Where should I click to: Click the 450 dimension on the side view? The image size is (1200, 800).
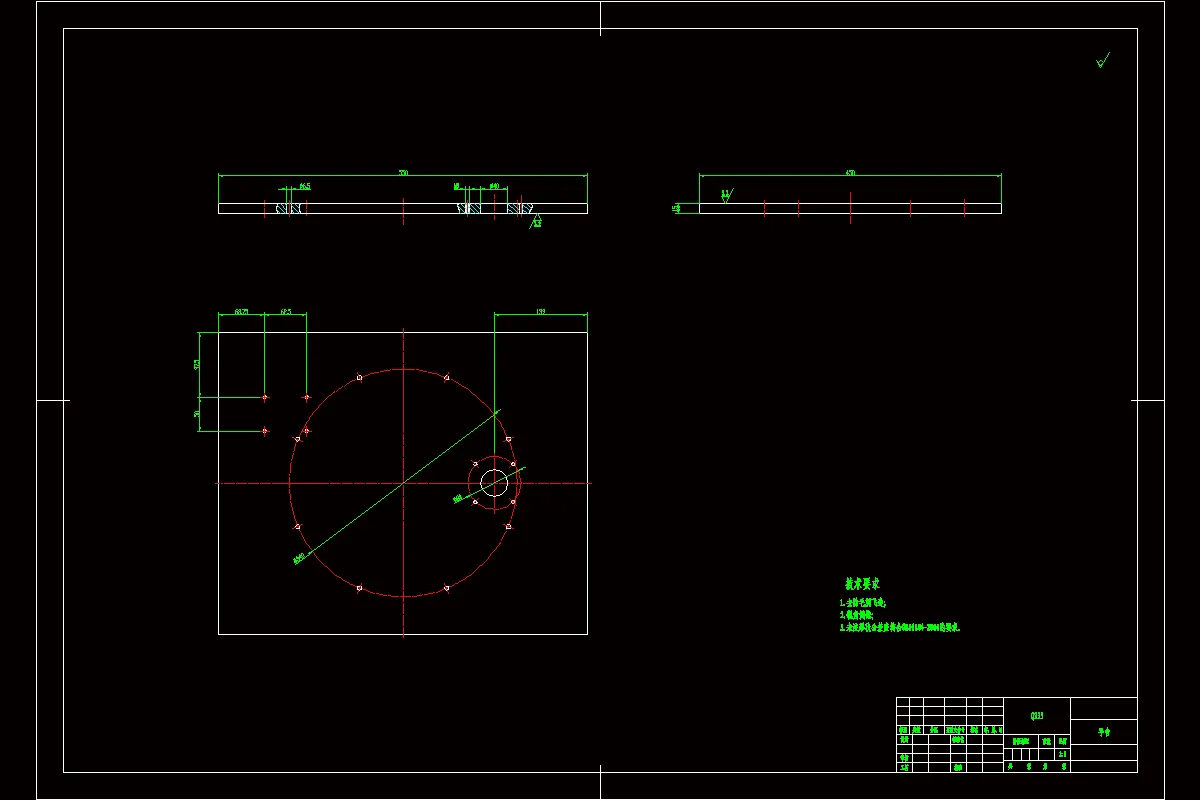(x=850, y=173)
